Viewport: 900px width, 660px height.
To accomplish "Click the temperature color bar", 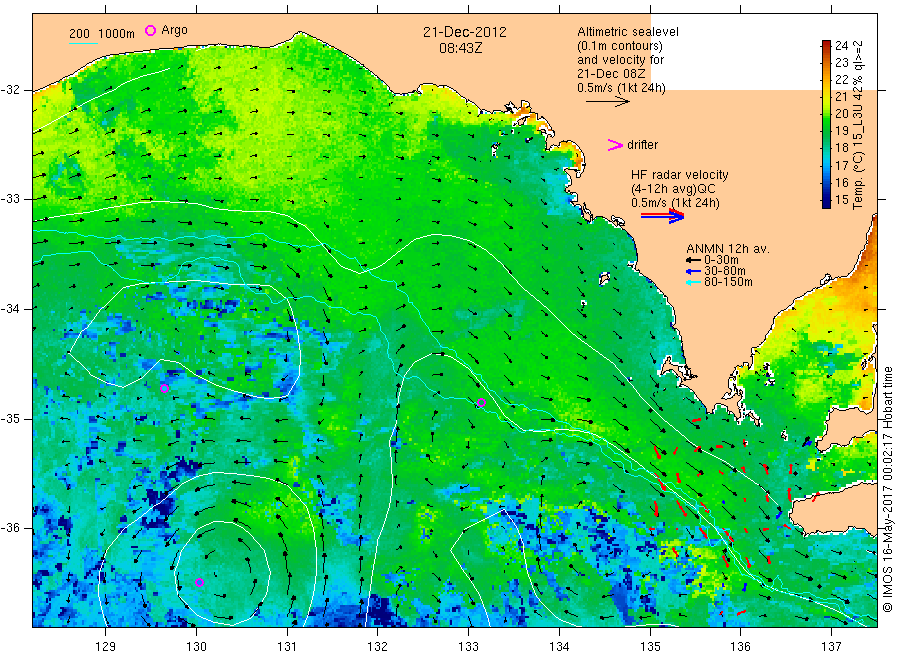I will click(x=826, y=124).
